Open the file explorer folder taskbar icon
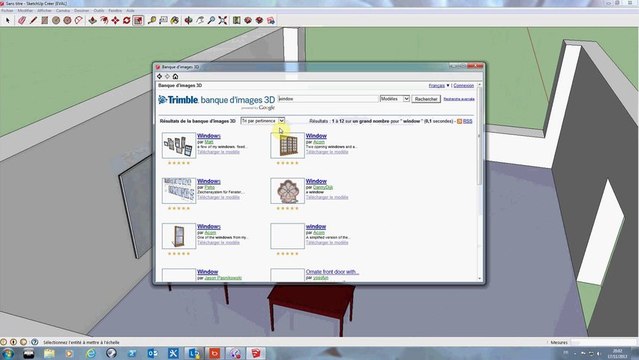639x360 pixels. point(49,353)
